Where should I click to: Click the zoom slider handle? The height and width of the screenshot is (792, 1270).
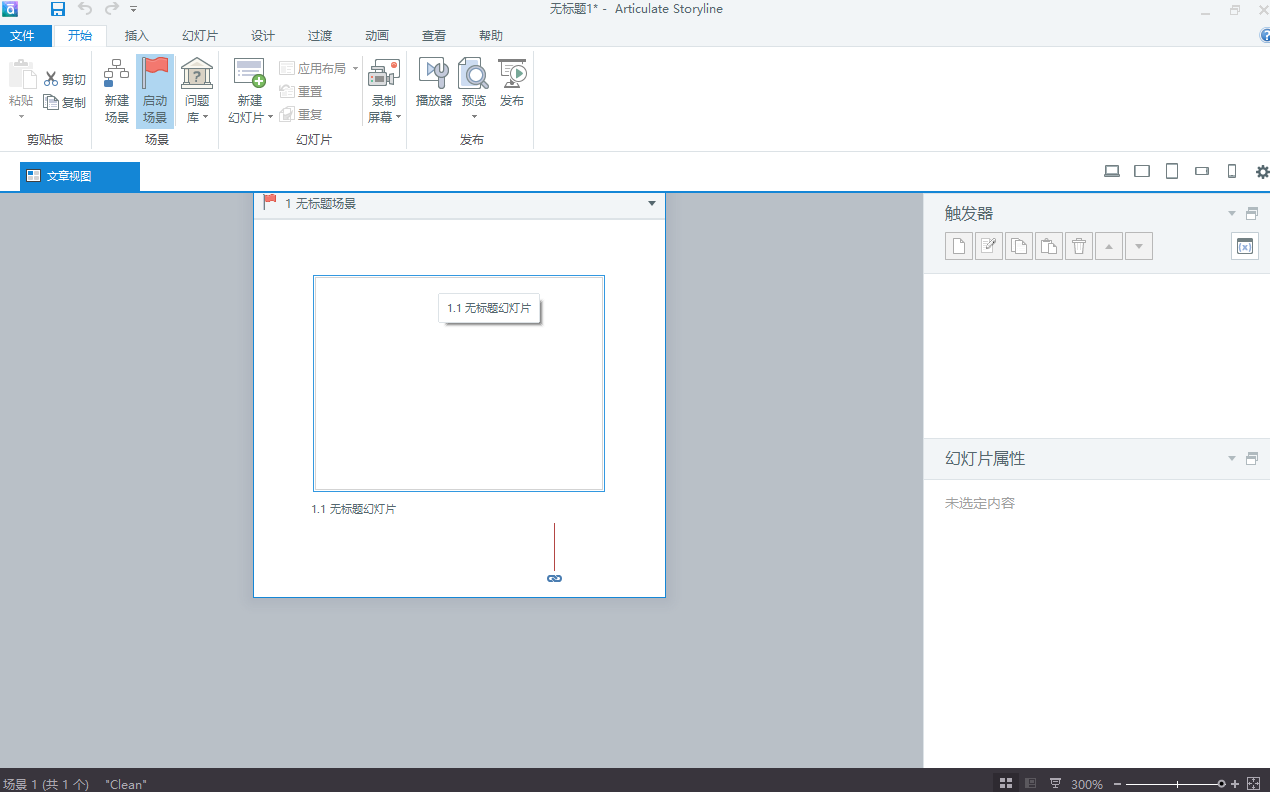pos(1221,784)
